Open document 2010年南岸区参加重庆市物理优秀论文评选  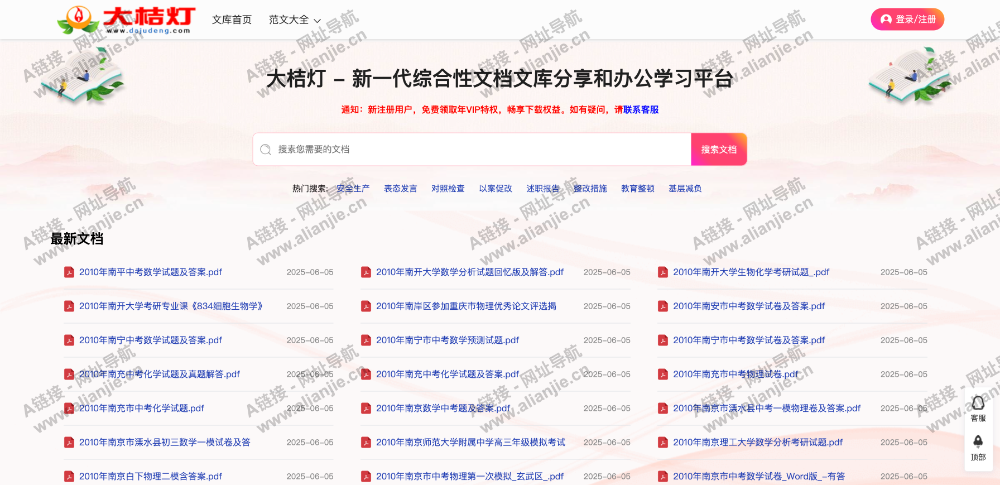[x=466, y=306]
